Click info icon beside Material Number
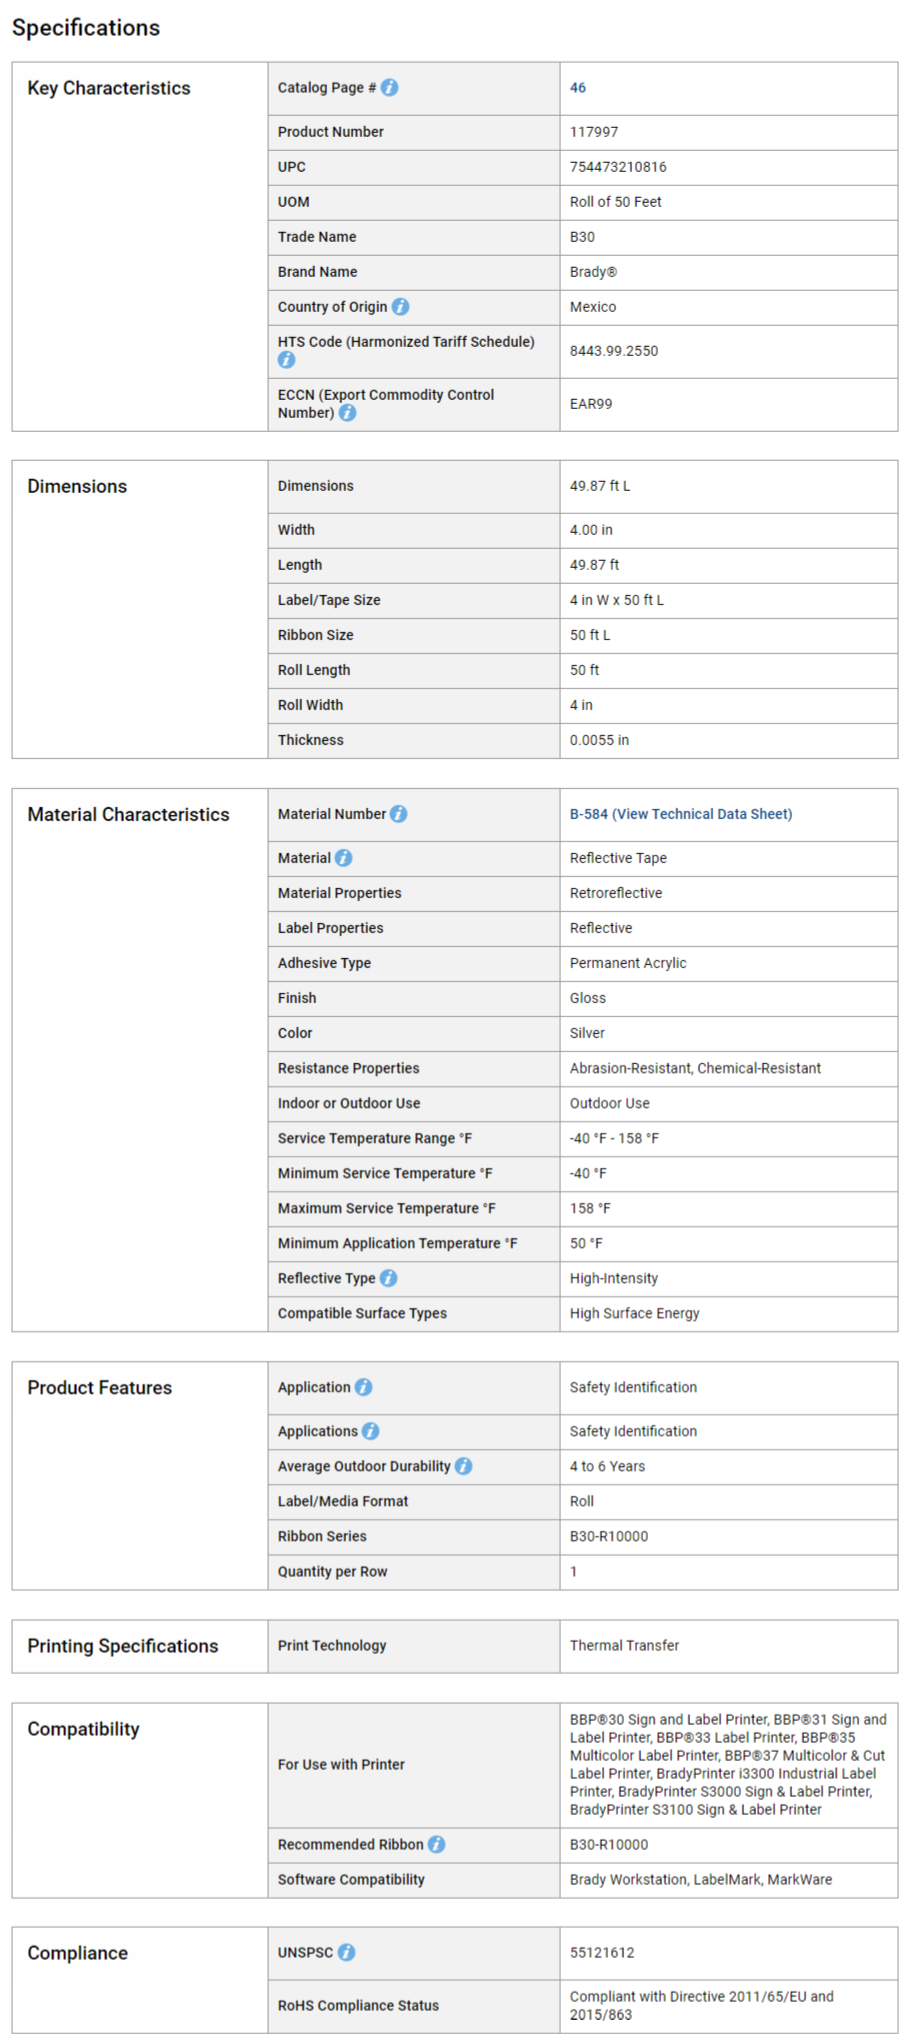 (398, 814)
